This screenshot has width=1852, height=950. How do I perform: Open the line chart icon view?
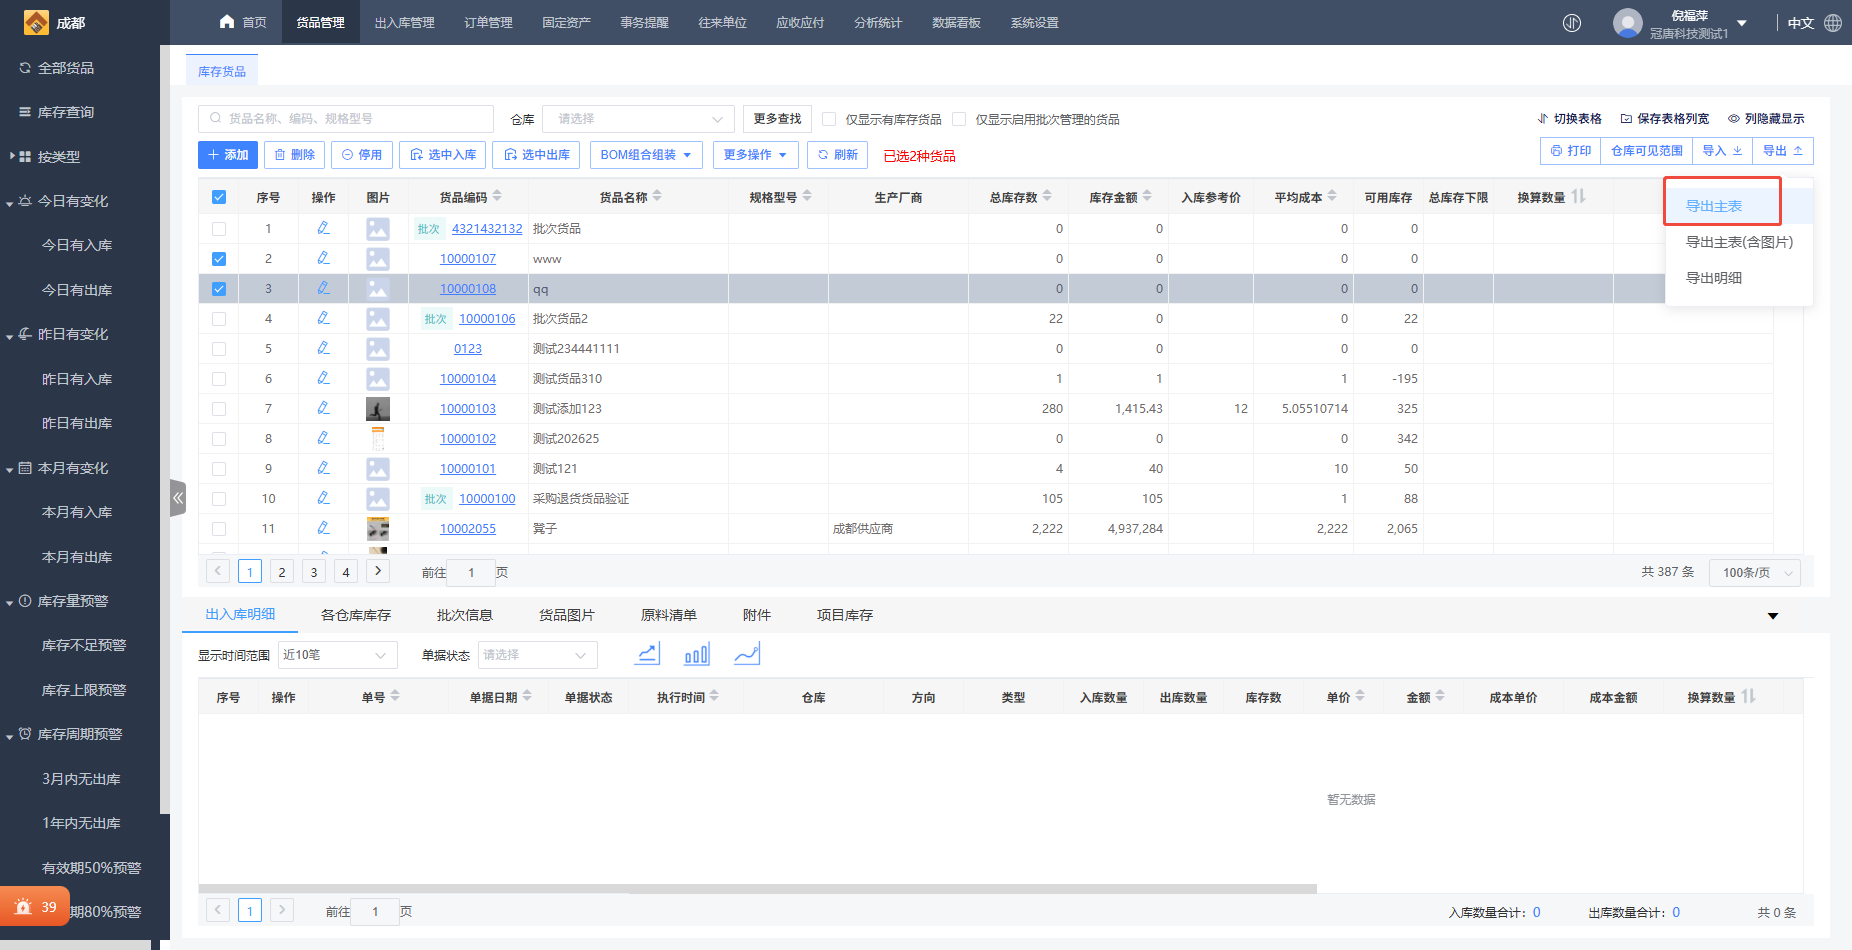point(648,654)
